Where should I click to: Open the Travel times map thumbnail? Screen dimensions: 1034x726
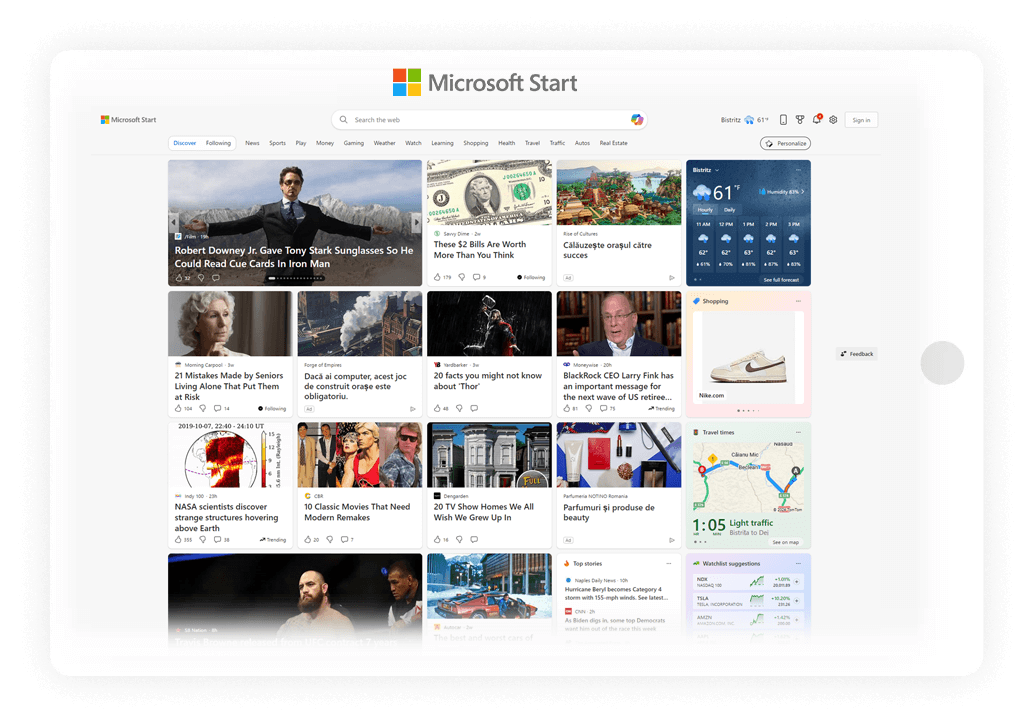pos(748,477)
